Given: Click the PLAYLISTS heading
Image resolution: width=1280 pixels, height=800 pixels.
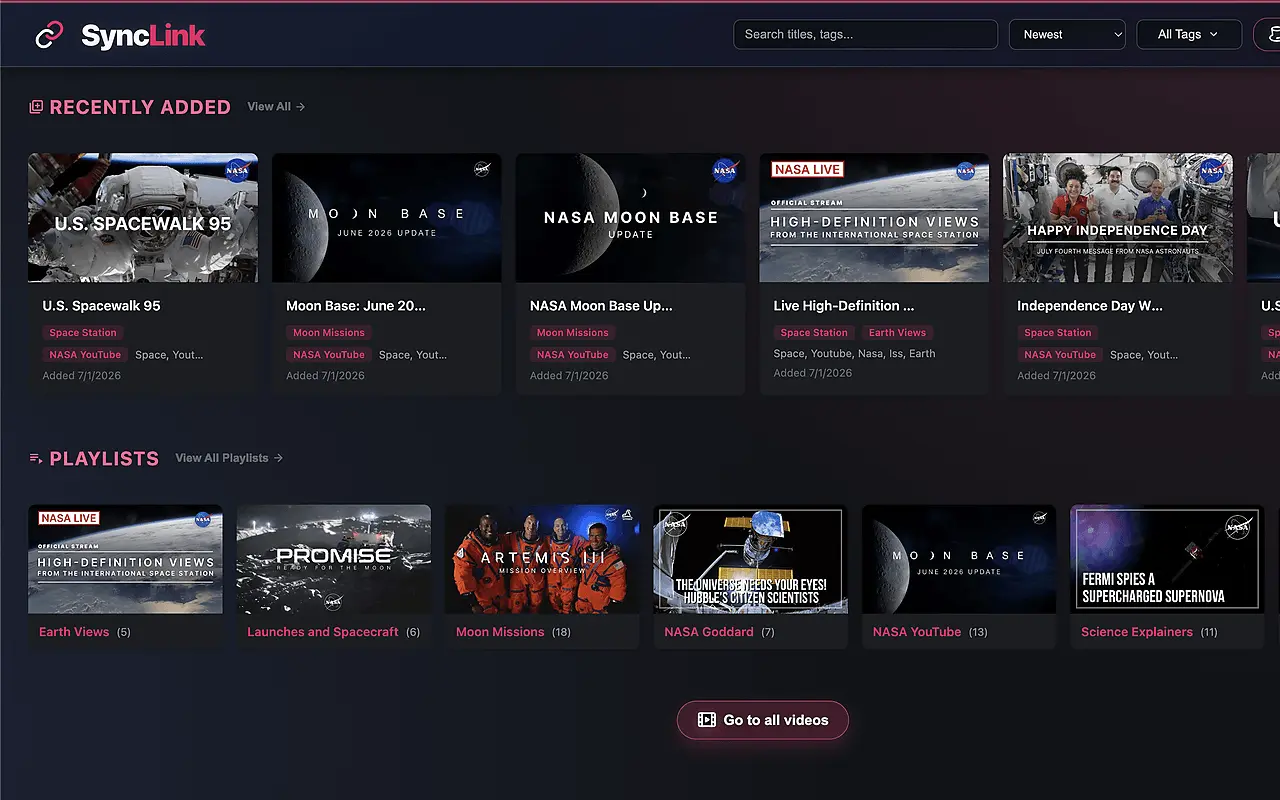Looking at the screenshot, I should point(104,459).
